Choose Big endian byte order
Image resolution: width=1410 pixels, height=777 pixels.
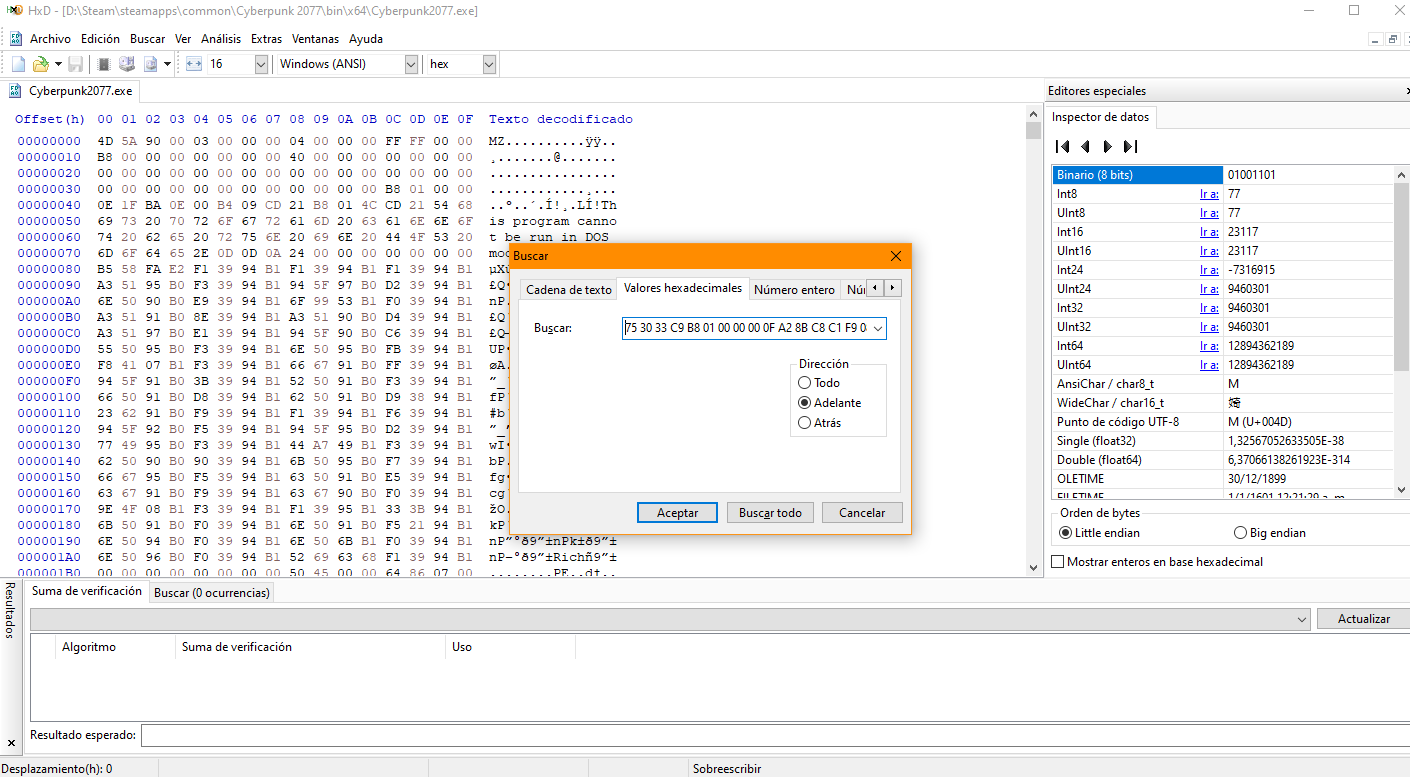[1270, 533]
